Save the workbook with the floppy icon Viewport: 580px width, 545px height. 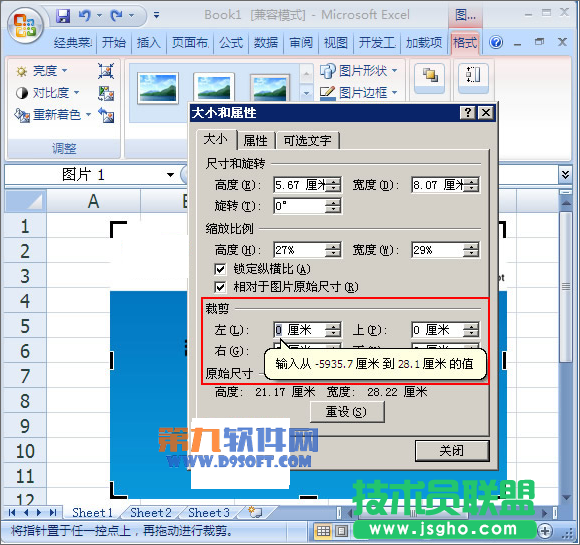63,16
